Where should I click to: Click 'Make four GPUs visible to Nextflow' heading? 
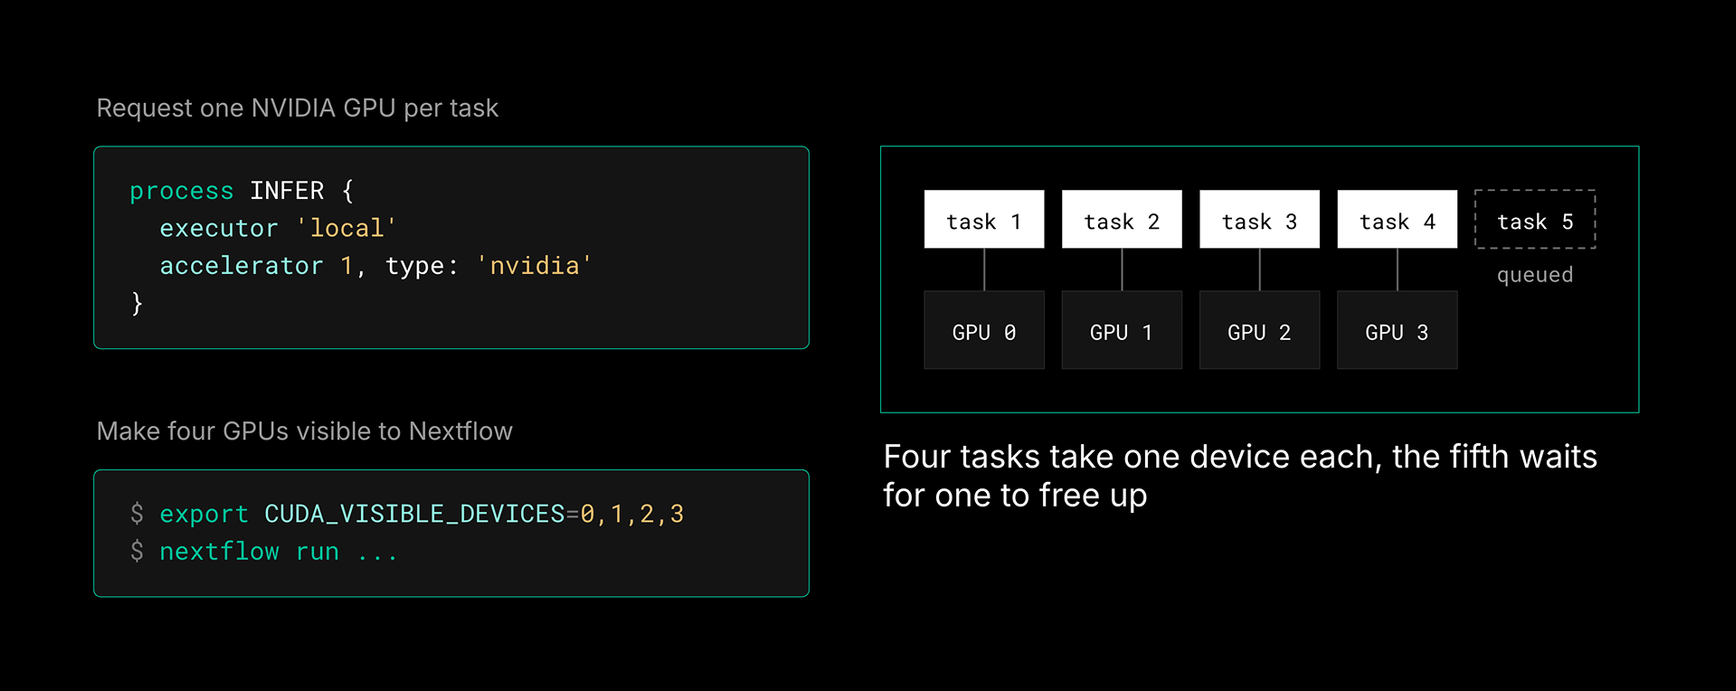tap(304, 431)
